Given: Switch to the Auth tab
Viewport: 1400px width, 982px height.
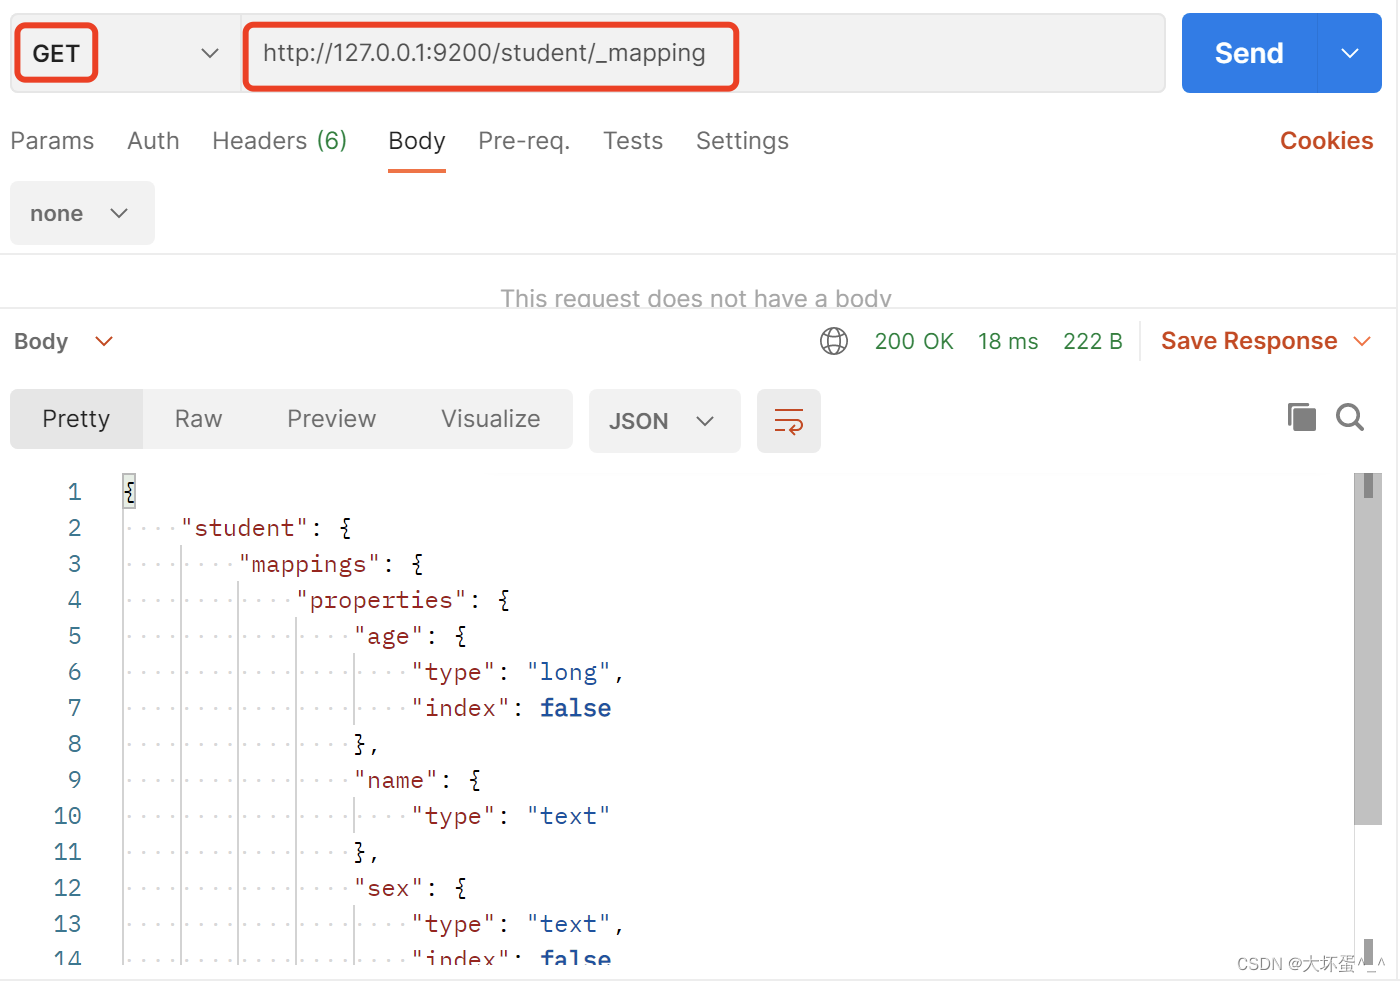Looking at the screenshot, I should click(x=153, y=141).
